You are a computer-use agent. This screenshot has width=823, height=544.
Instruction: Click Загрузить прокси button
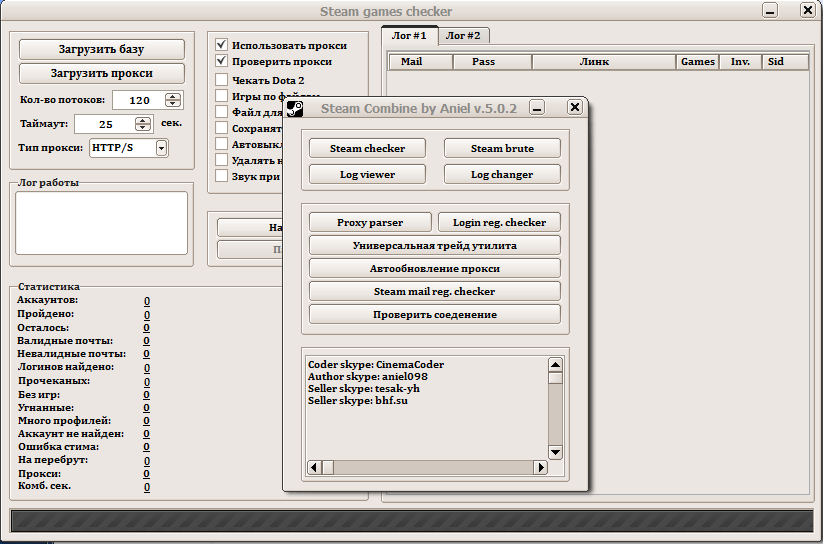[102, 74]
